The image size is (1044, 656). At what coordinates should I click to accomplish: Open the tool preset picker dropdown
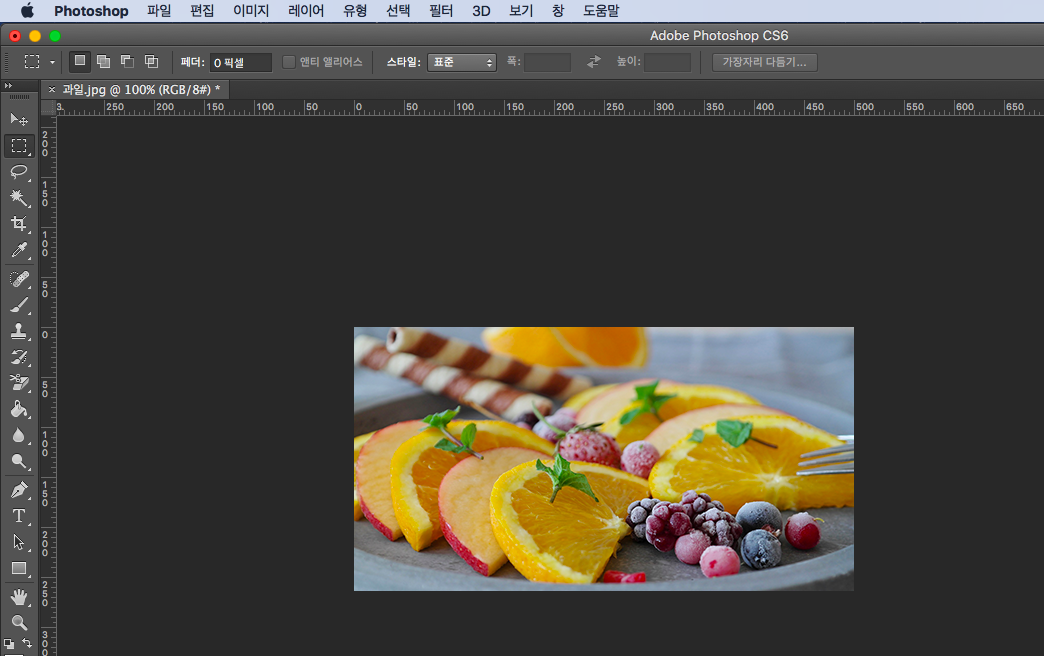(x=52, y=62)
